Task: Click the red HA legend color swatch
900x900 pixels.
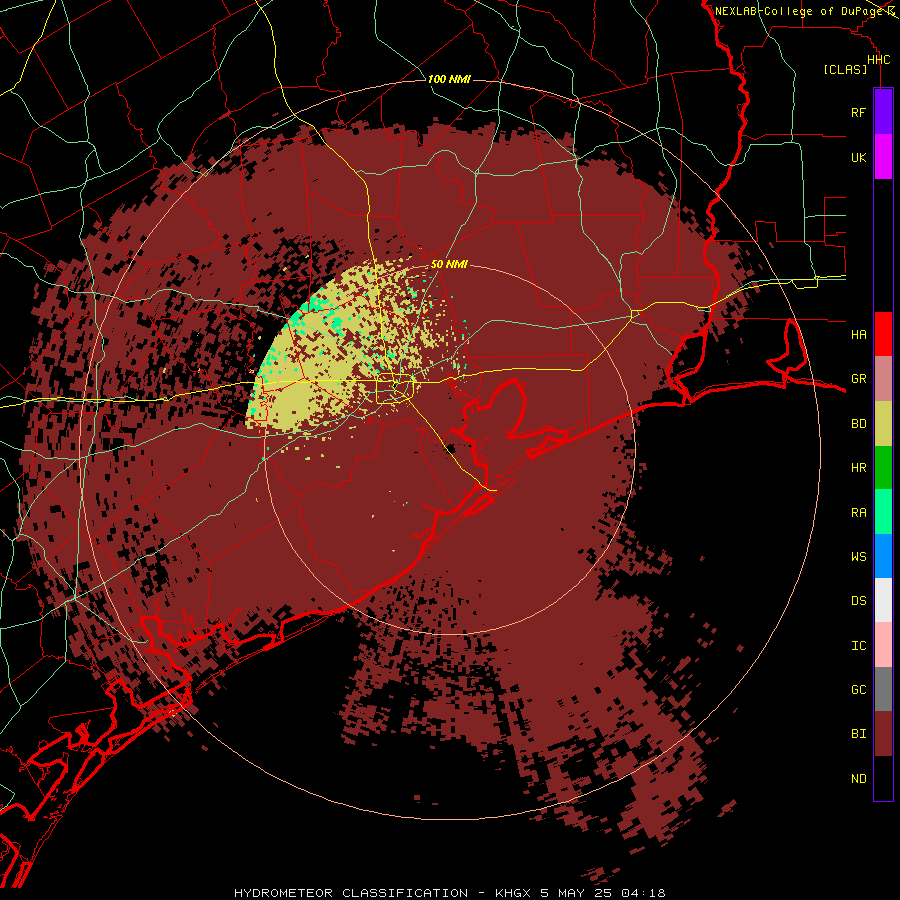Action: [883, 334]
